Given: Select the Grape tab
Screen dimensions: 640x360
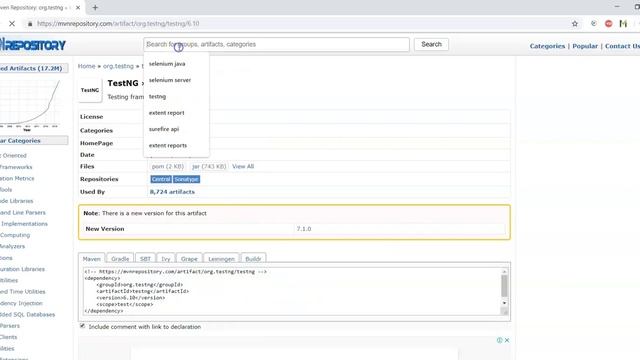Looking at the screenshot, I should [x=189, y=259].
